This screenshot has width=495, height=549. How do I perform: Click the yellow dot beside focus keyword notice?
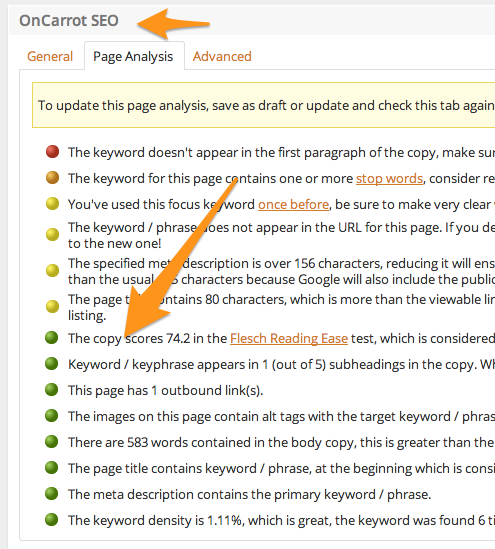(52, 204)
